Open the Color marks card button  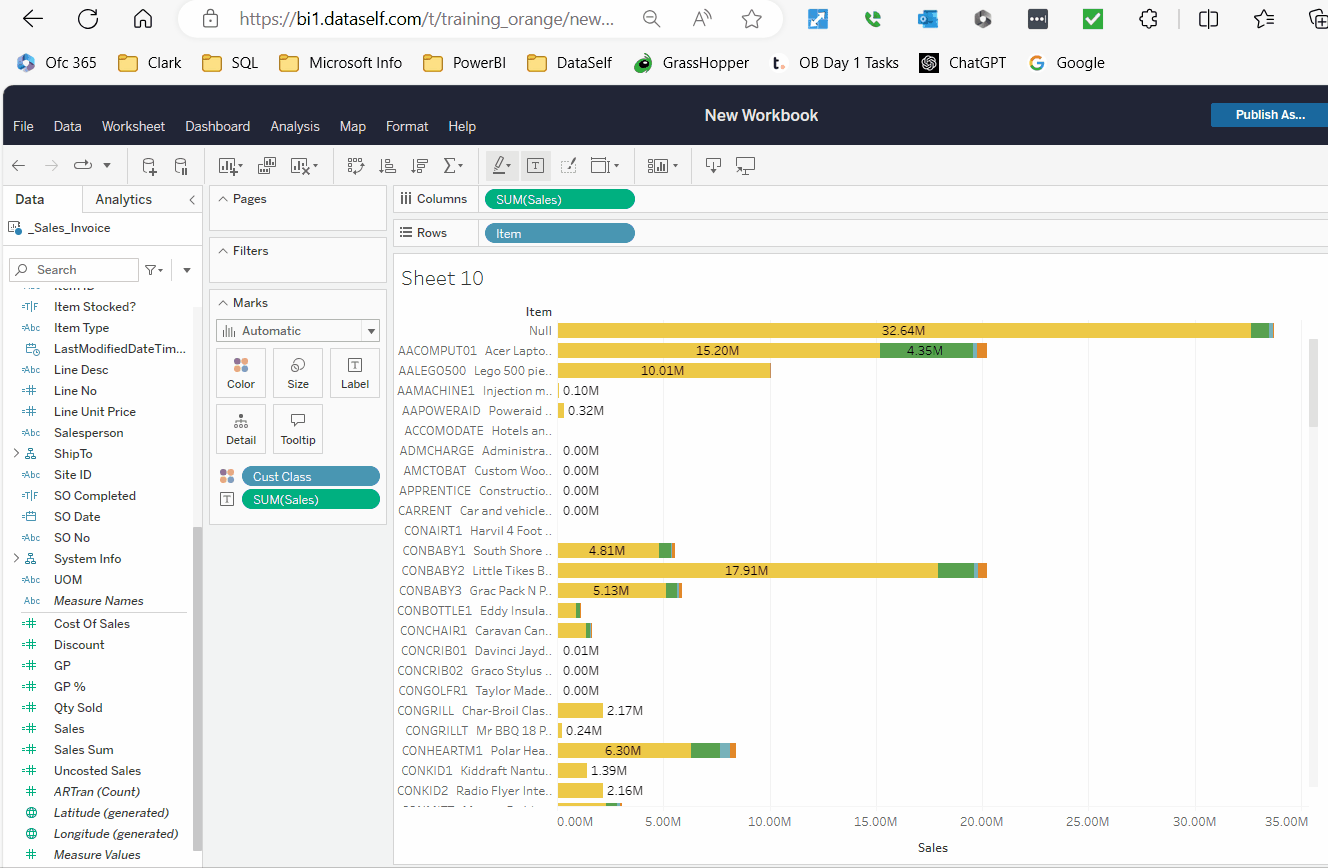[x=241, y=373]
